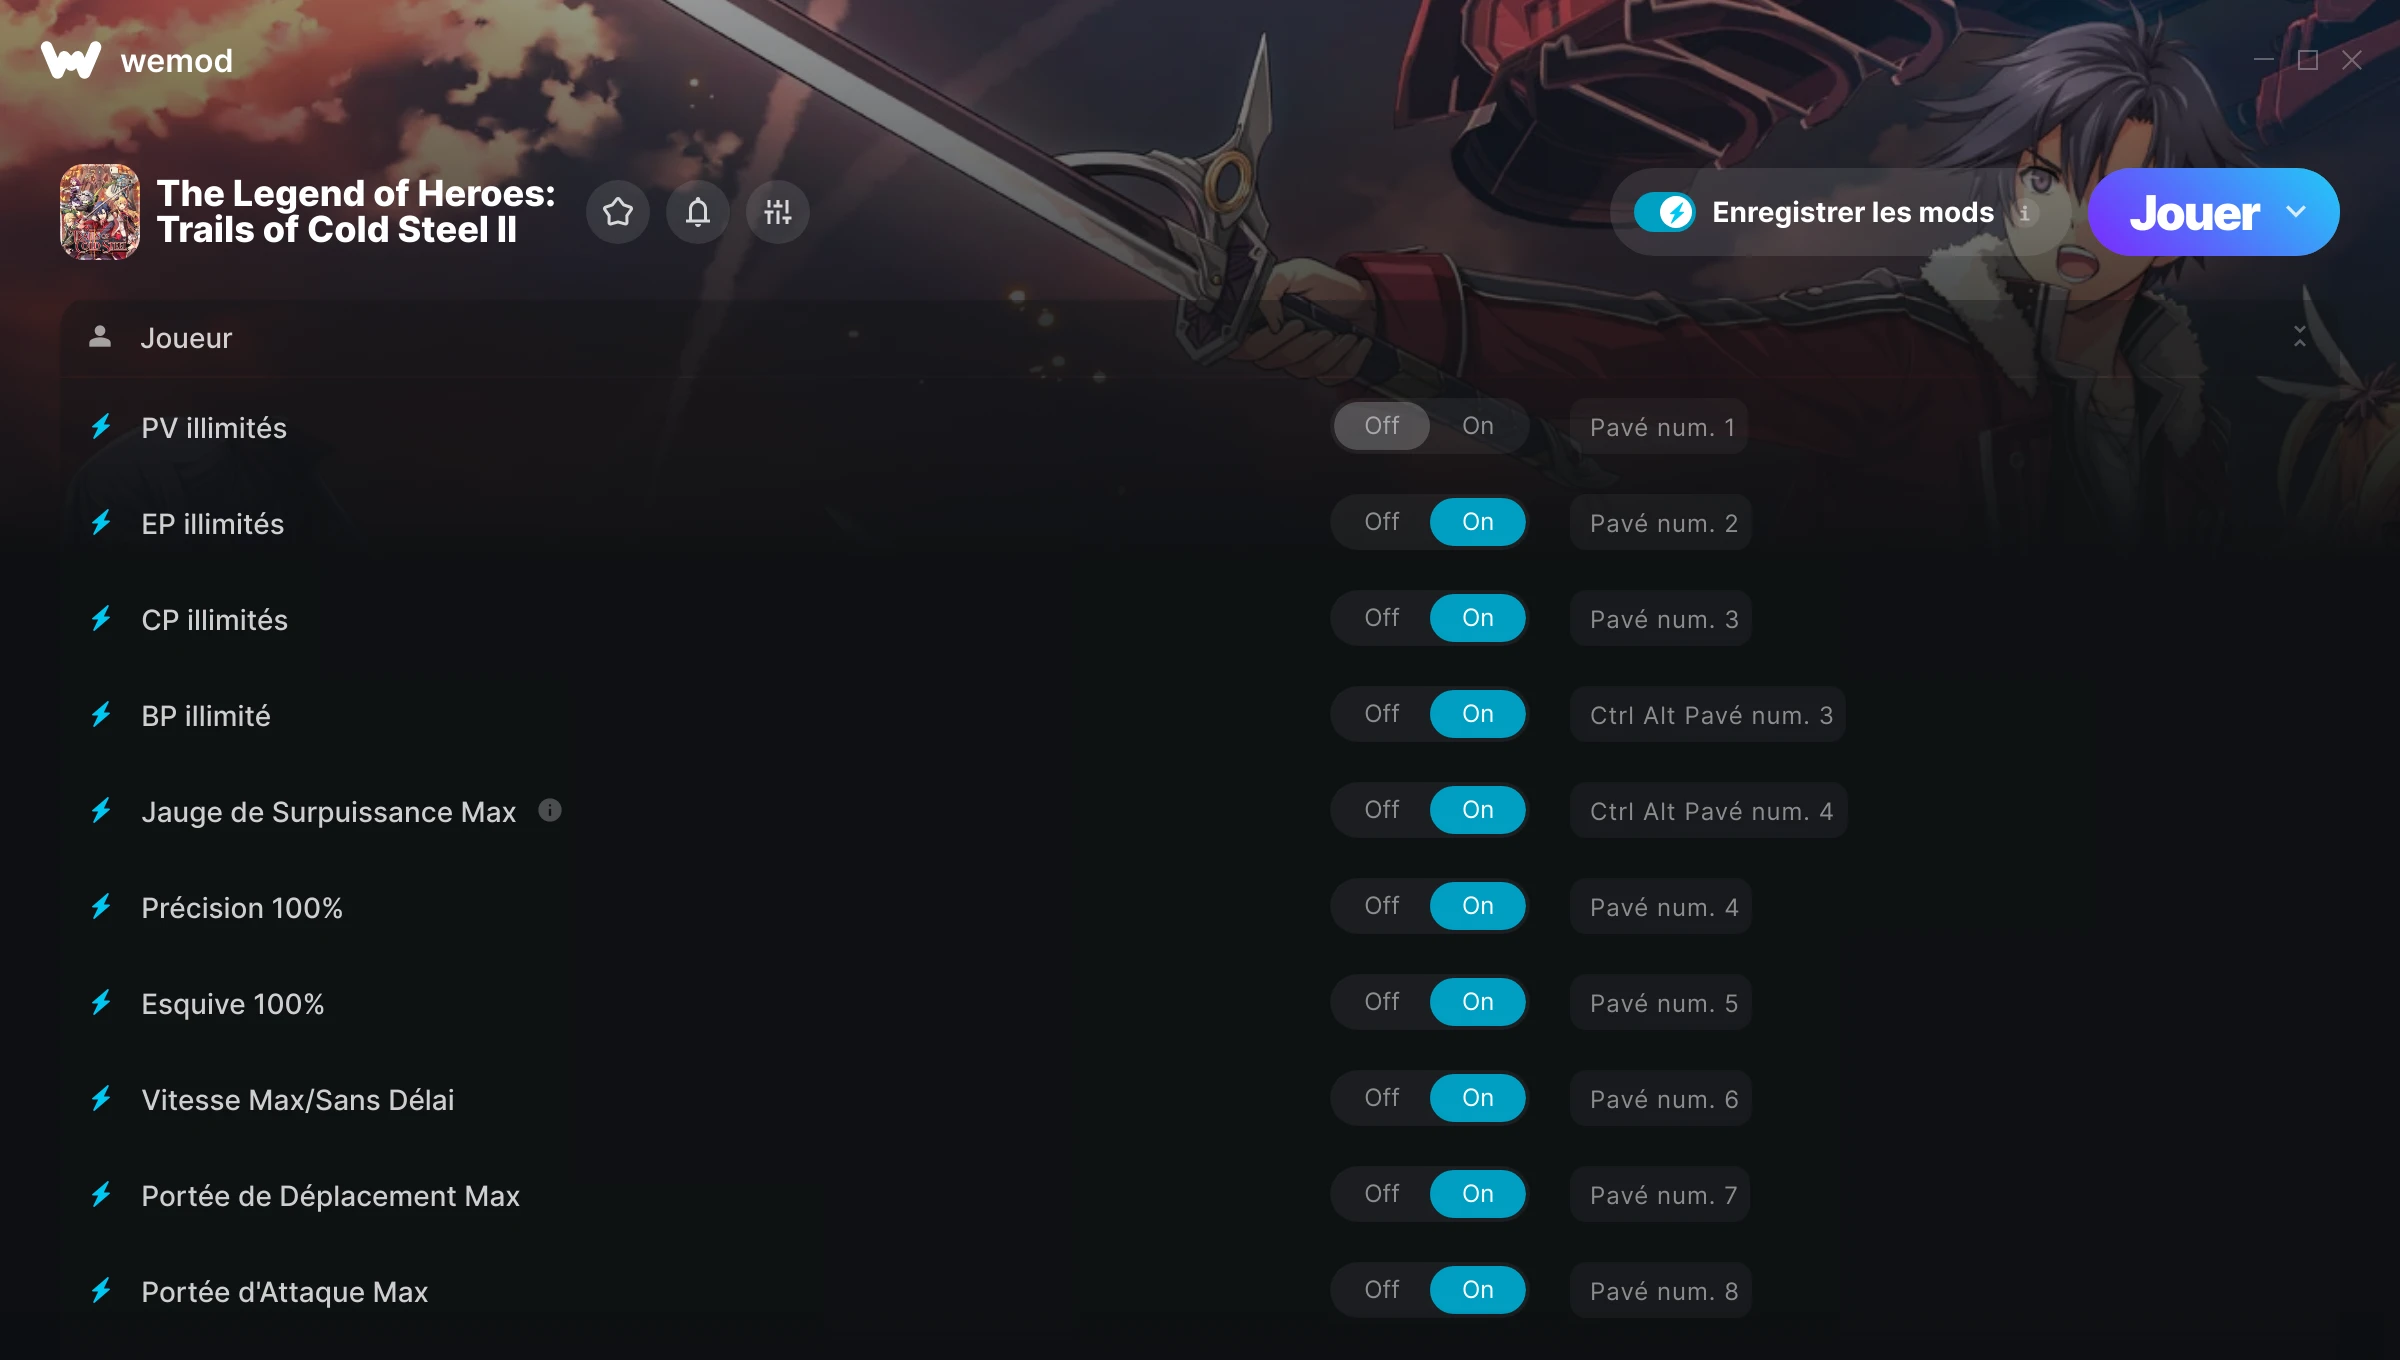
Task: Open notifications bell icon
Action: tap(698, 212)
